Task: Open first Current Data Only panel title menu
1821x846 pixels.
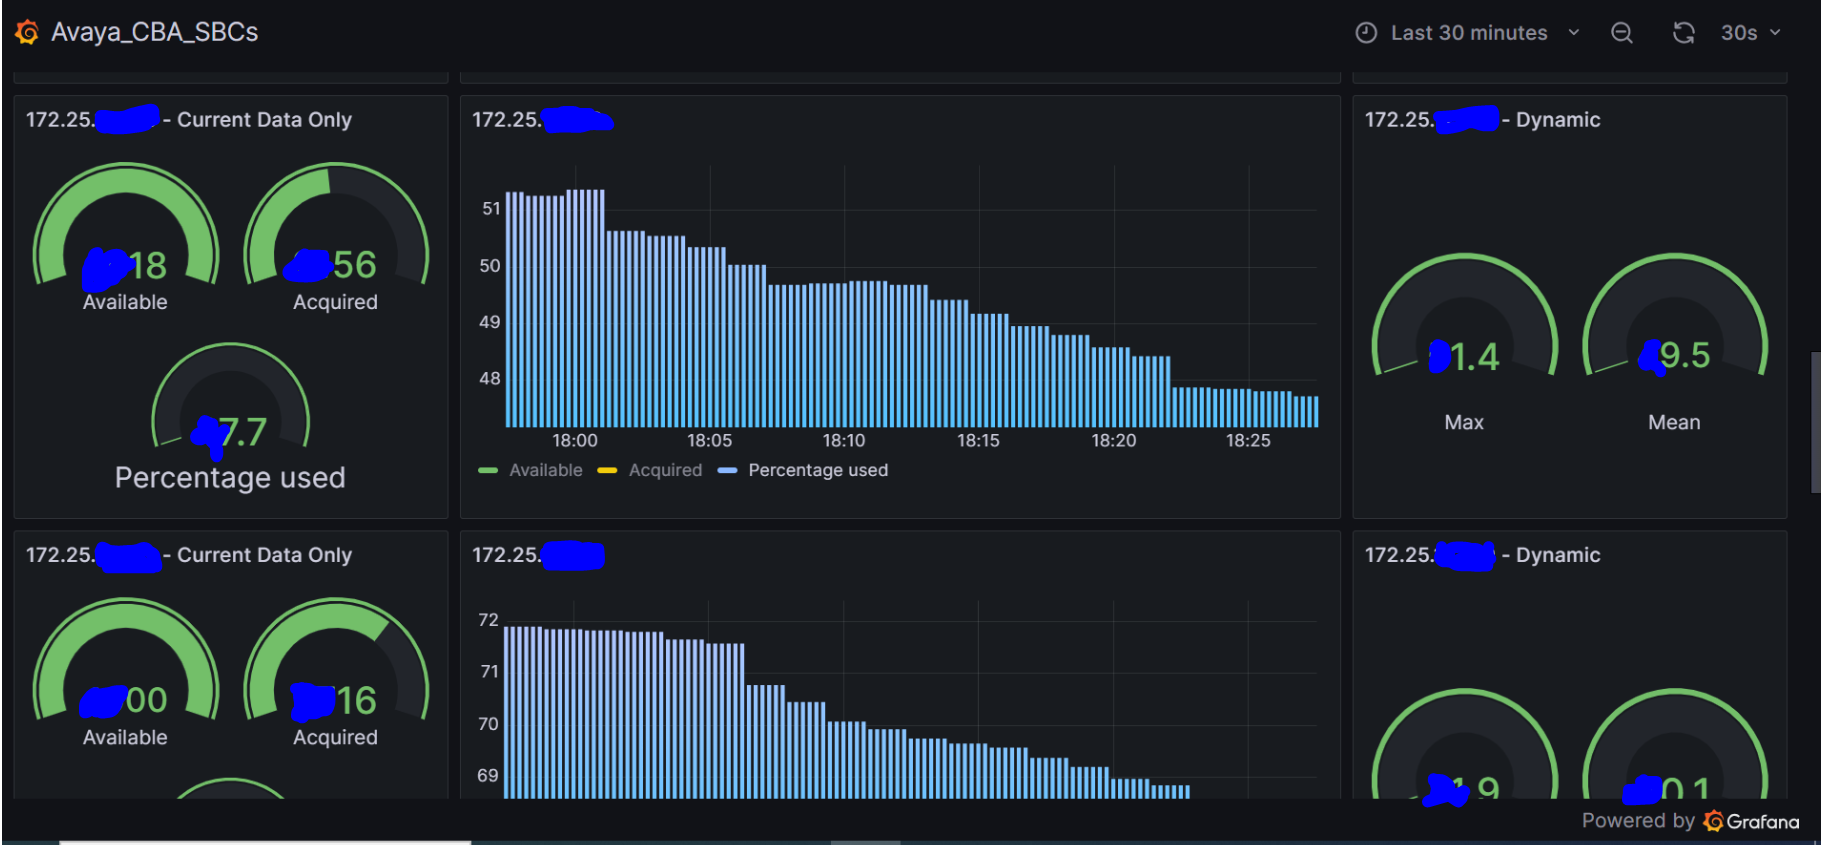Action: [x=189, y=120]
